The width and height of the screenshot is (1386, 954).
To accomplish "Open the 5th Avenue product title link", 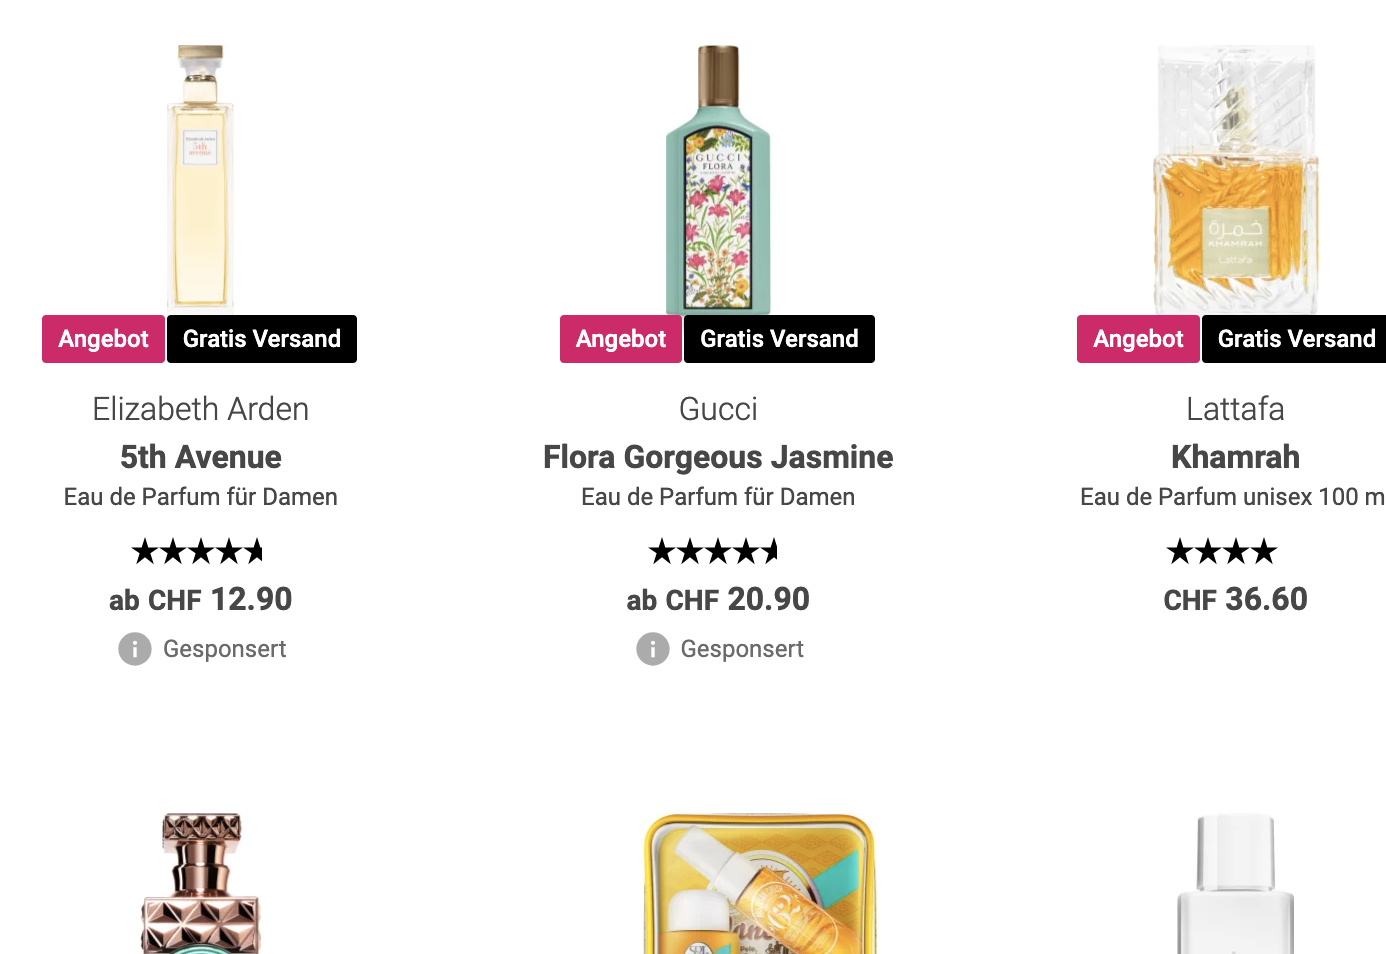I will pos(201,457).
